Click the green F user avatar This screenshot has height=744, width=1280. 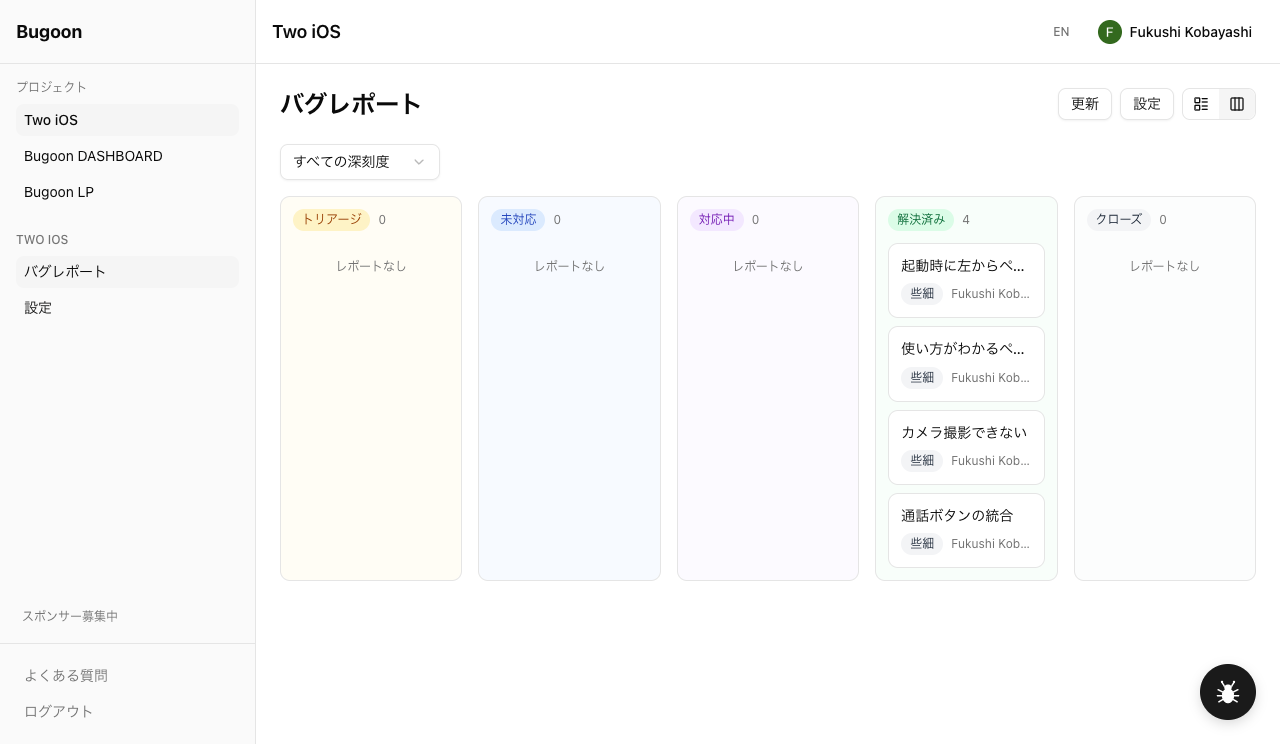(x=1110, y=32)
